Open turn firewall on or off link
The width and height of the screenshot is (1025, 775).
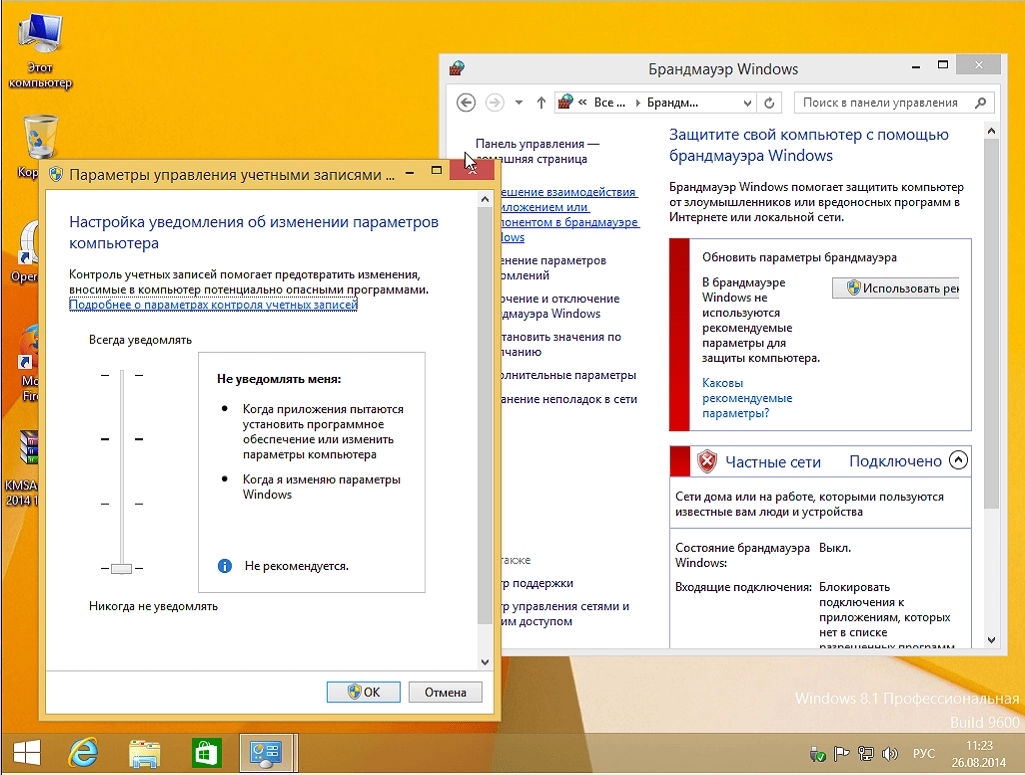(560, 306)
